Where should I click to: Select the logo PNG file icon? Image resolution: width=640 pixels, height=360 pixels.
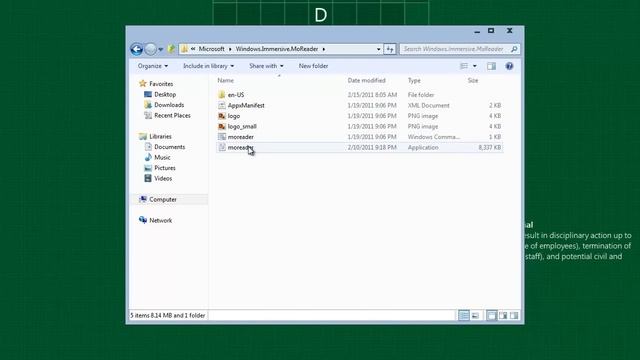(222, 116)
